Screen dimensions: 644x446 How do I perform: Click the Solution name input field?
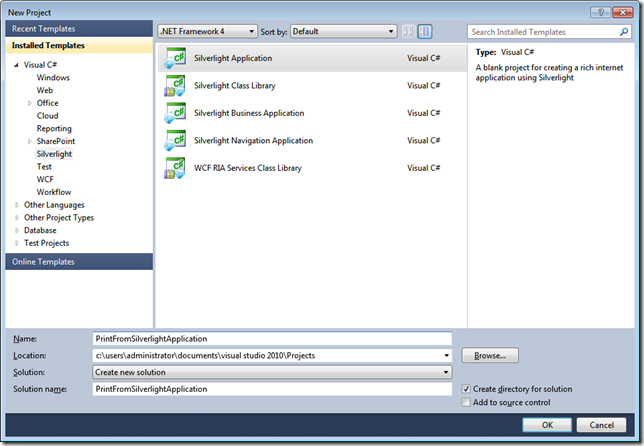pos(272,389)
